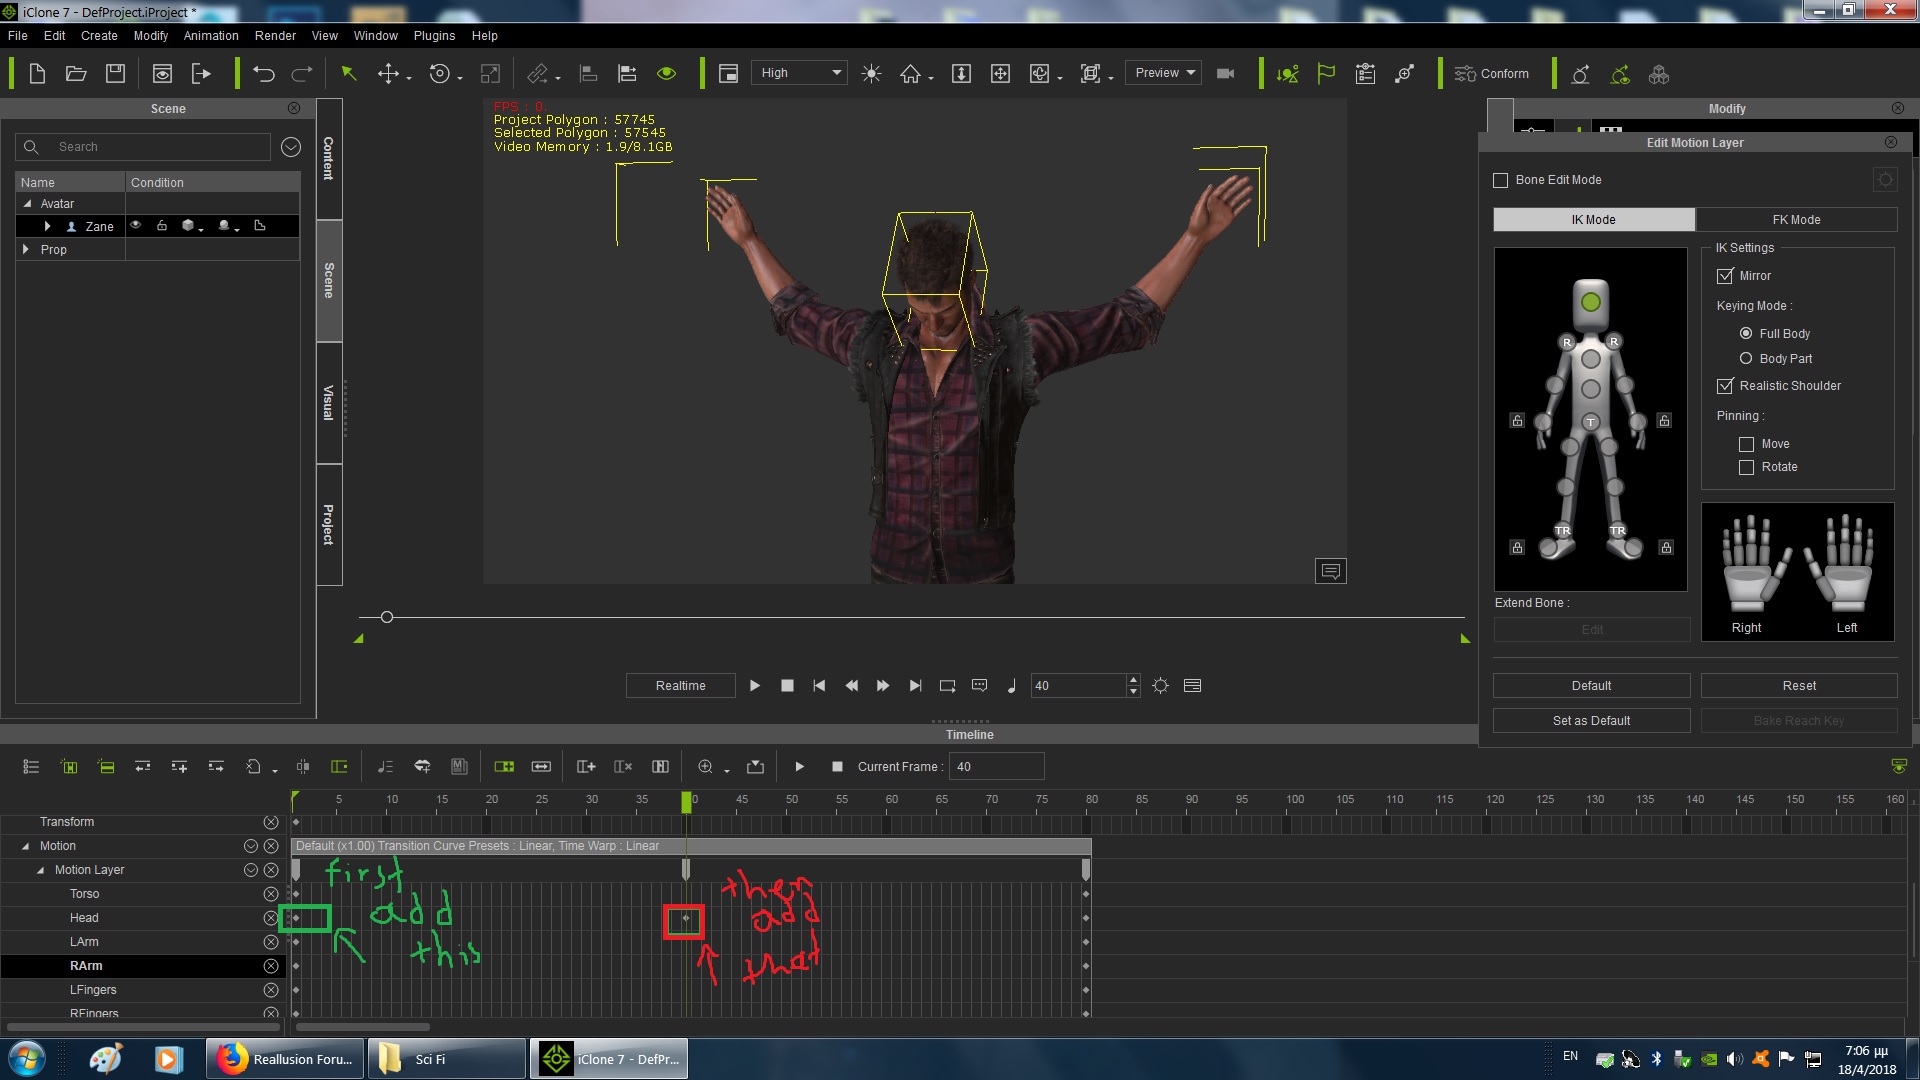Click the Home camera view icon
This screenshot has height=1080, width=1920.
click(910, 73)
